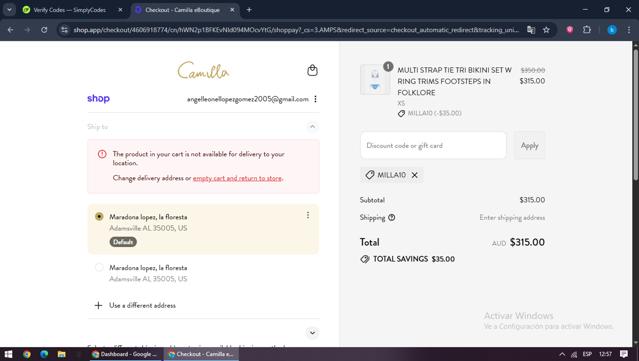Viewport: 639px width, 361px height.
Task: Apply the discount code
Action: pos(529,145)
